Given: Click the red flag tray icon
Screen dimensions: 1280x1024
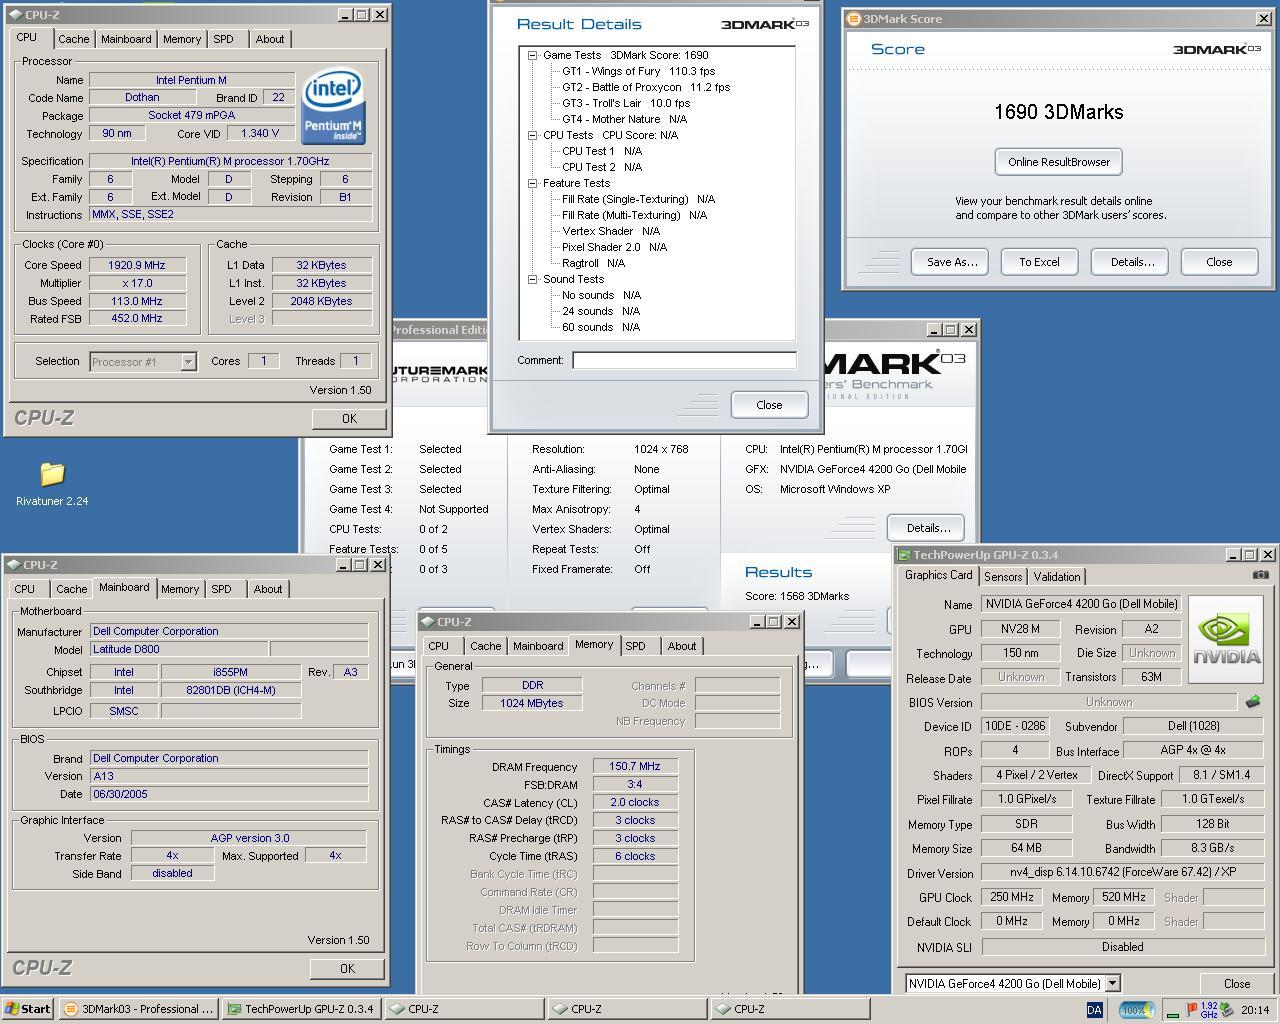Looking at the screenshot, I should click(x=1192, y=1010).
